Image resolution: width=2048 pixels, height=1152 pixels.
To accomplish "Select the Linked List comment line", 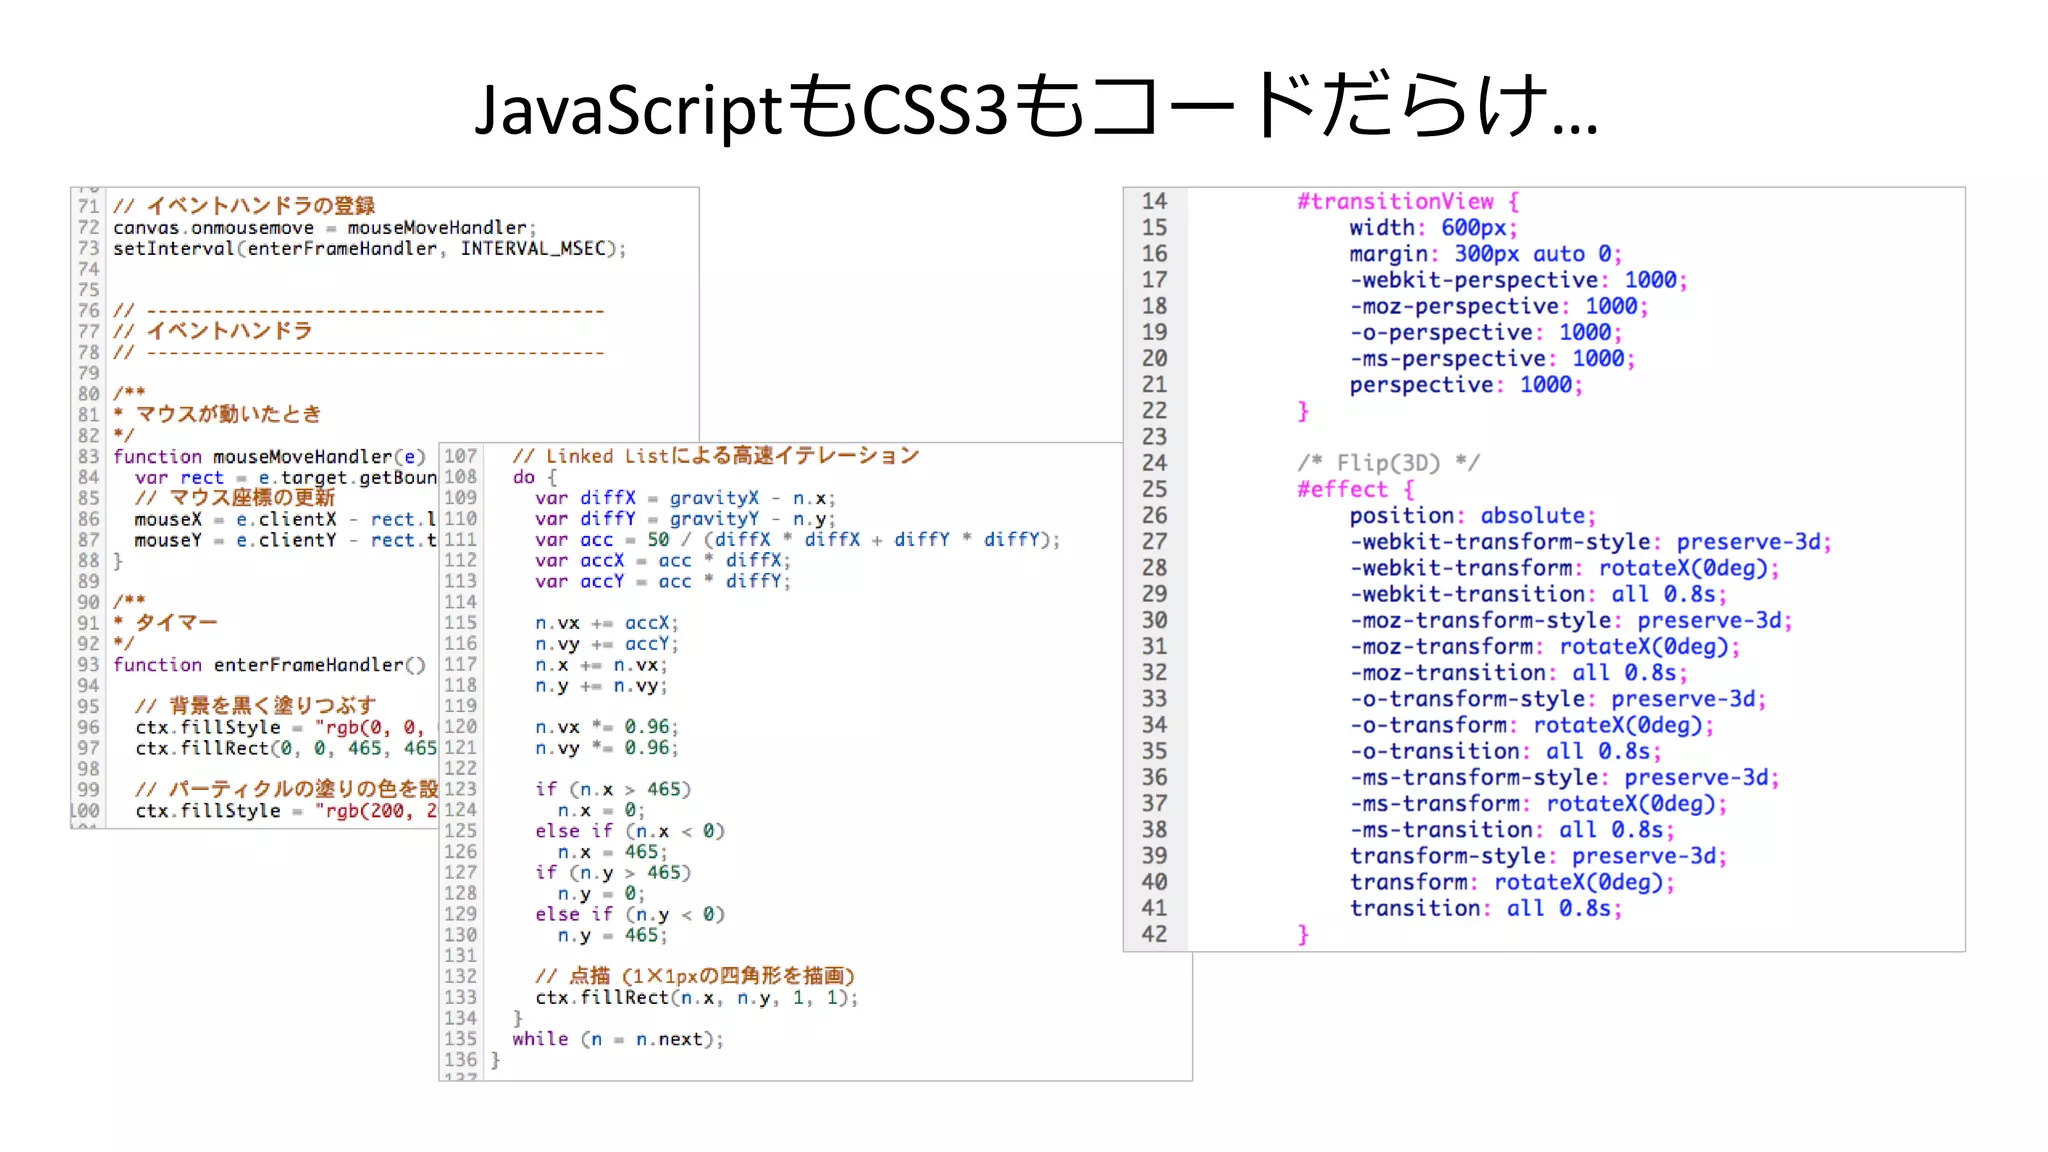I will pyautogui.click(x=715, y=455).
